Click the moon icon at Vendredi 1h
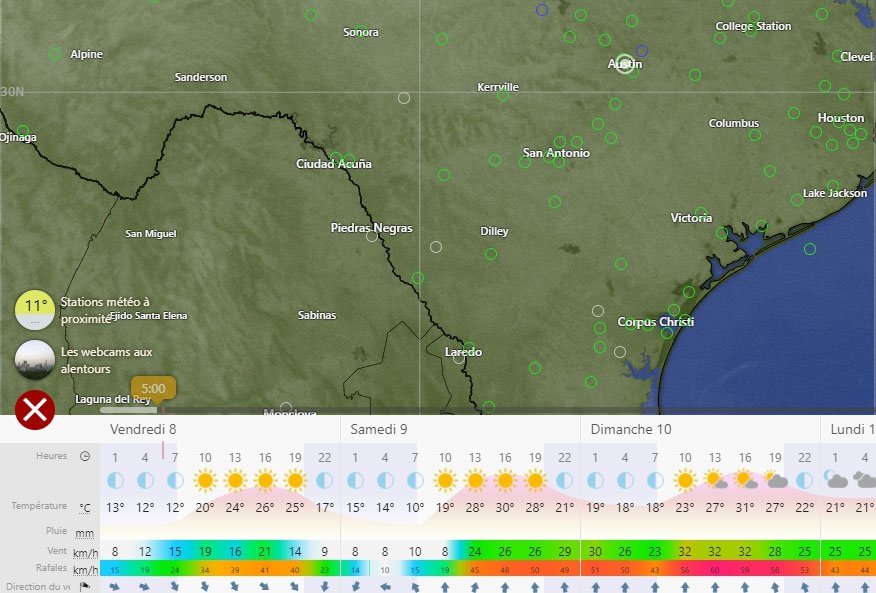876x593 pixels. click(115, 480)
